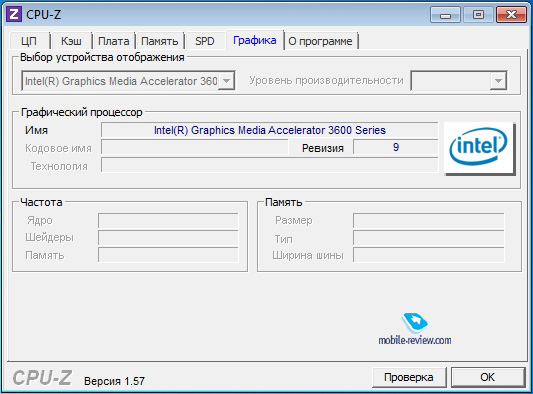This screenshot has width=533, height=394.
Task: Maximize the CPU-Z window
Action: [478, 15]
